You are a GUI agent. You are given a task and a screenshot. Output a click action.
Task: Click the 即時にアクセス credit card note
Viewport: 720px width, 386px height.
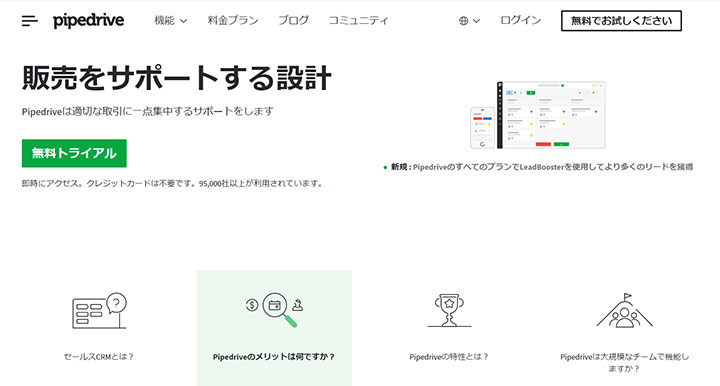click(x=173, y=184)
